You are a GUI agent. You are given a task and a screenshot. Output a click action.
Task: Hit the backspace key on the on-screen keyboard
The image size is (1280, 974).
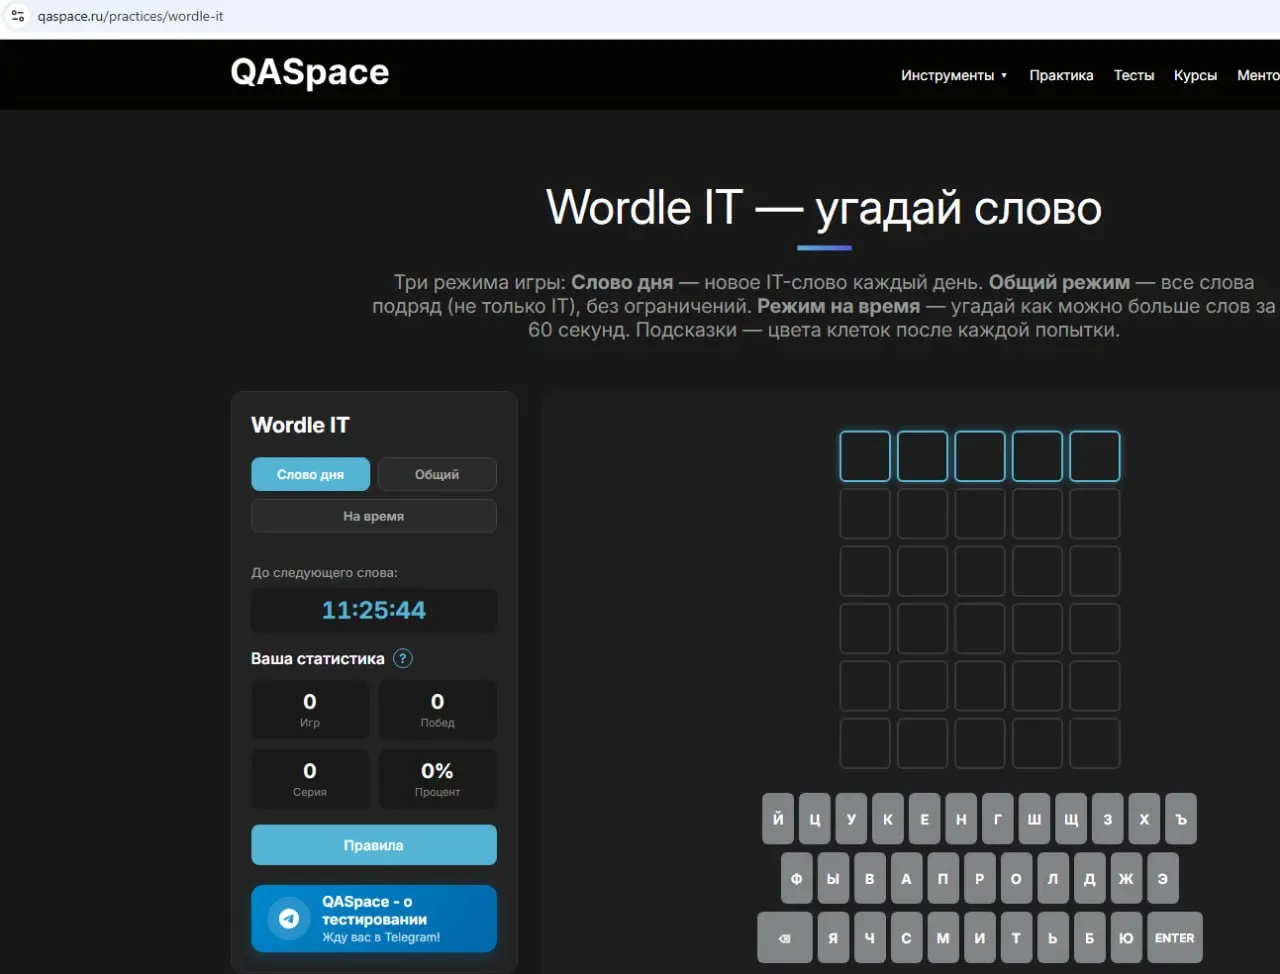[x=784, y=938]
